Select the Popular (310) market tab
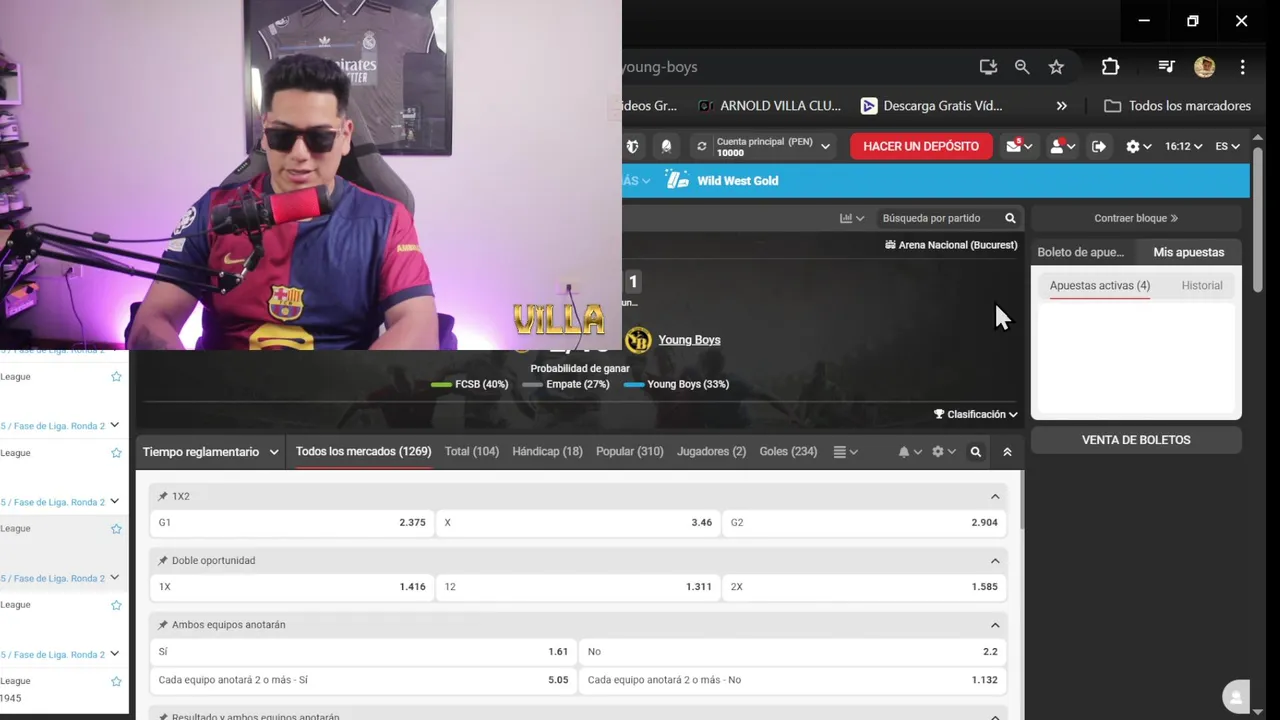The image size is (1280, 720). (630, 452)
